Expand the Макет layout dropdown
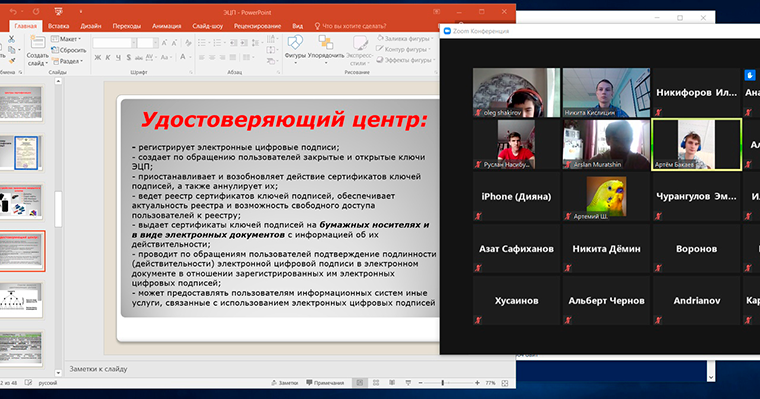The image size is (760, 399). coord(66,39)
